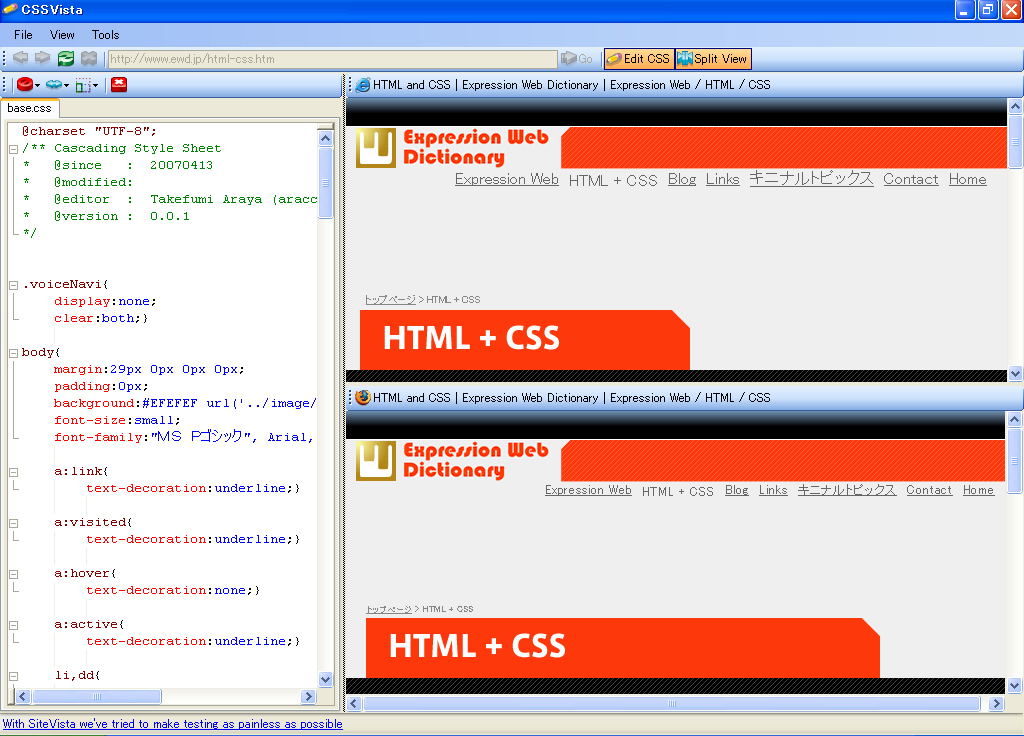The height and width of the screenshot is (736, 1024).
Task: Click the Go button next to the address bar
Action: (x=577, y=59)
